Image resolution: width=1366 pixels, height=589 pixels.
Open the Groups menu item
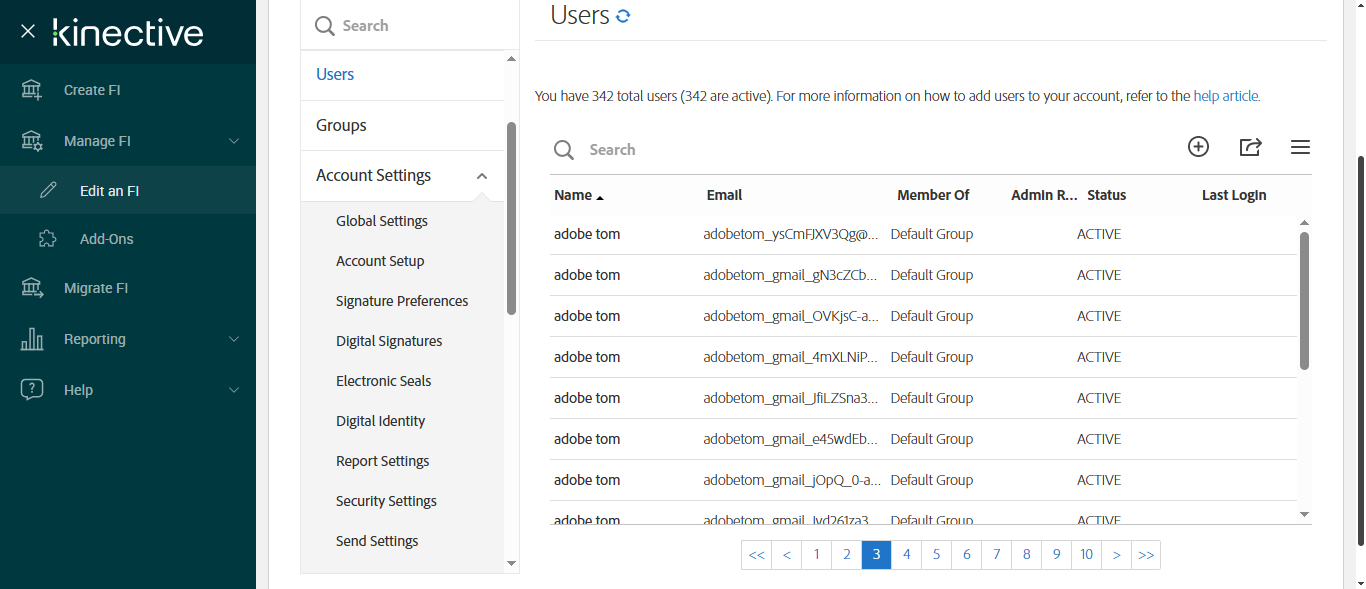[341, 125]
